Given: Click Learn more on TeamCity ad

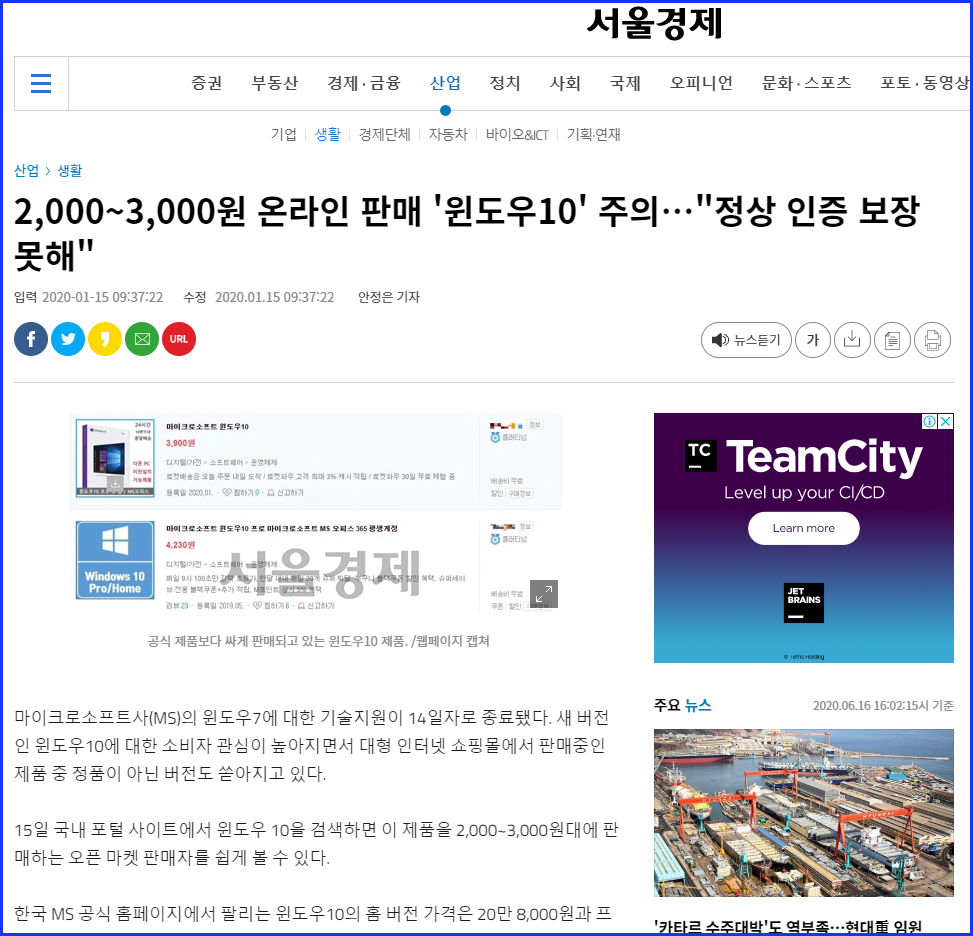Looking at the screenshot, I should 804,528.
